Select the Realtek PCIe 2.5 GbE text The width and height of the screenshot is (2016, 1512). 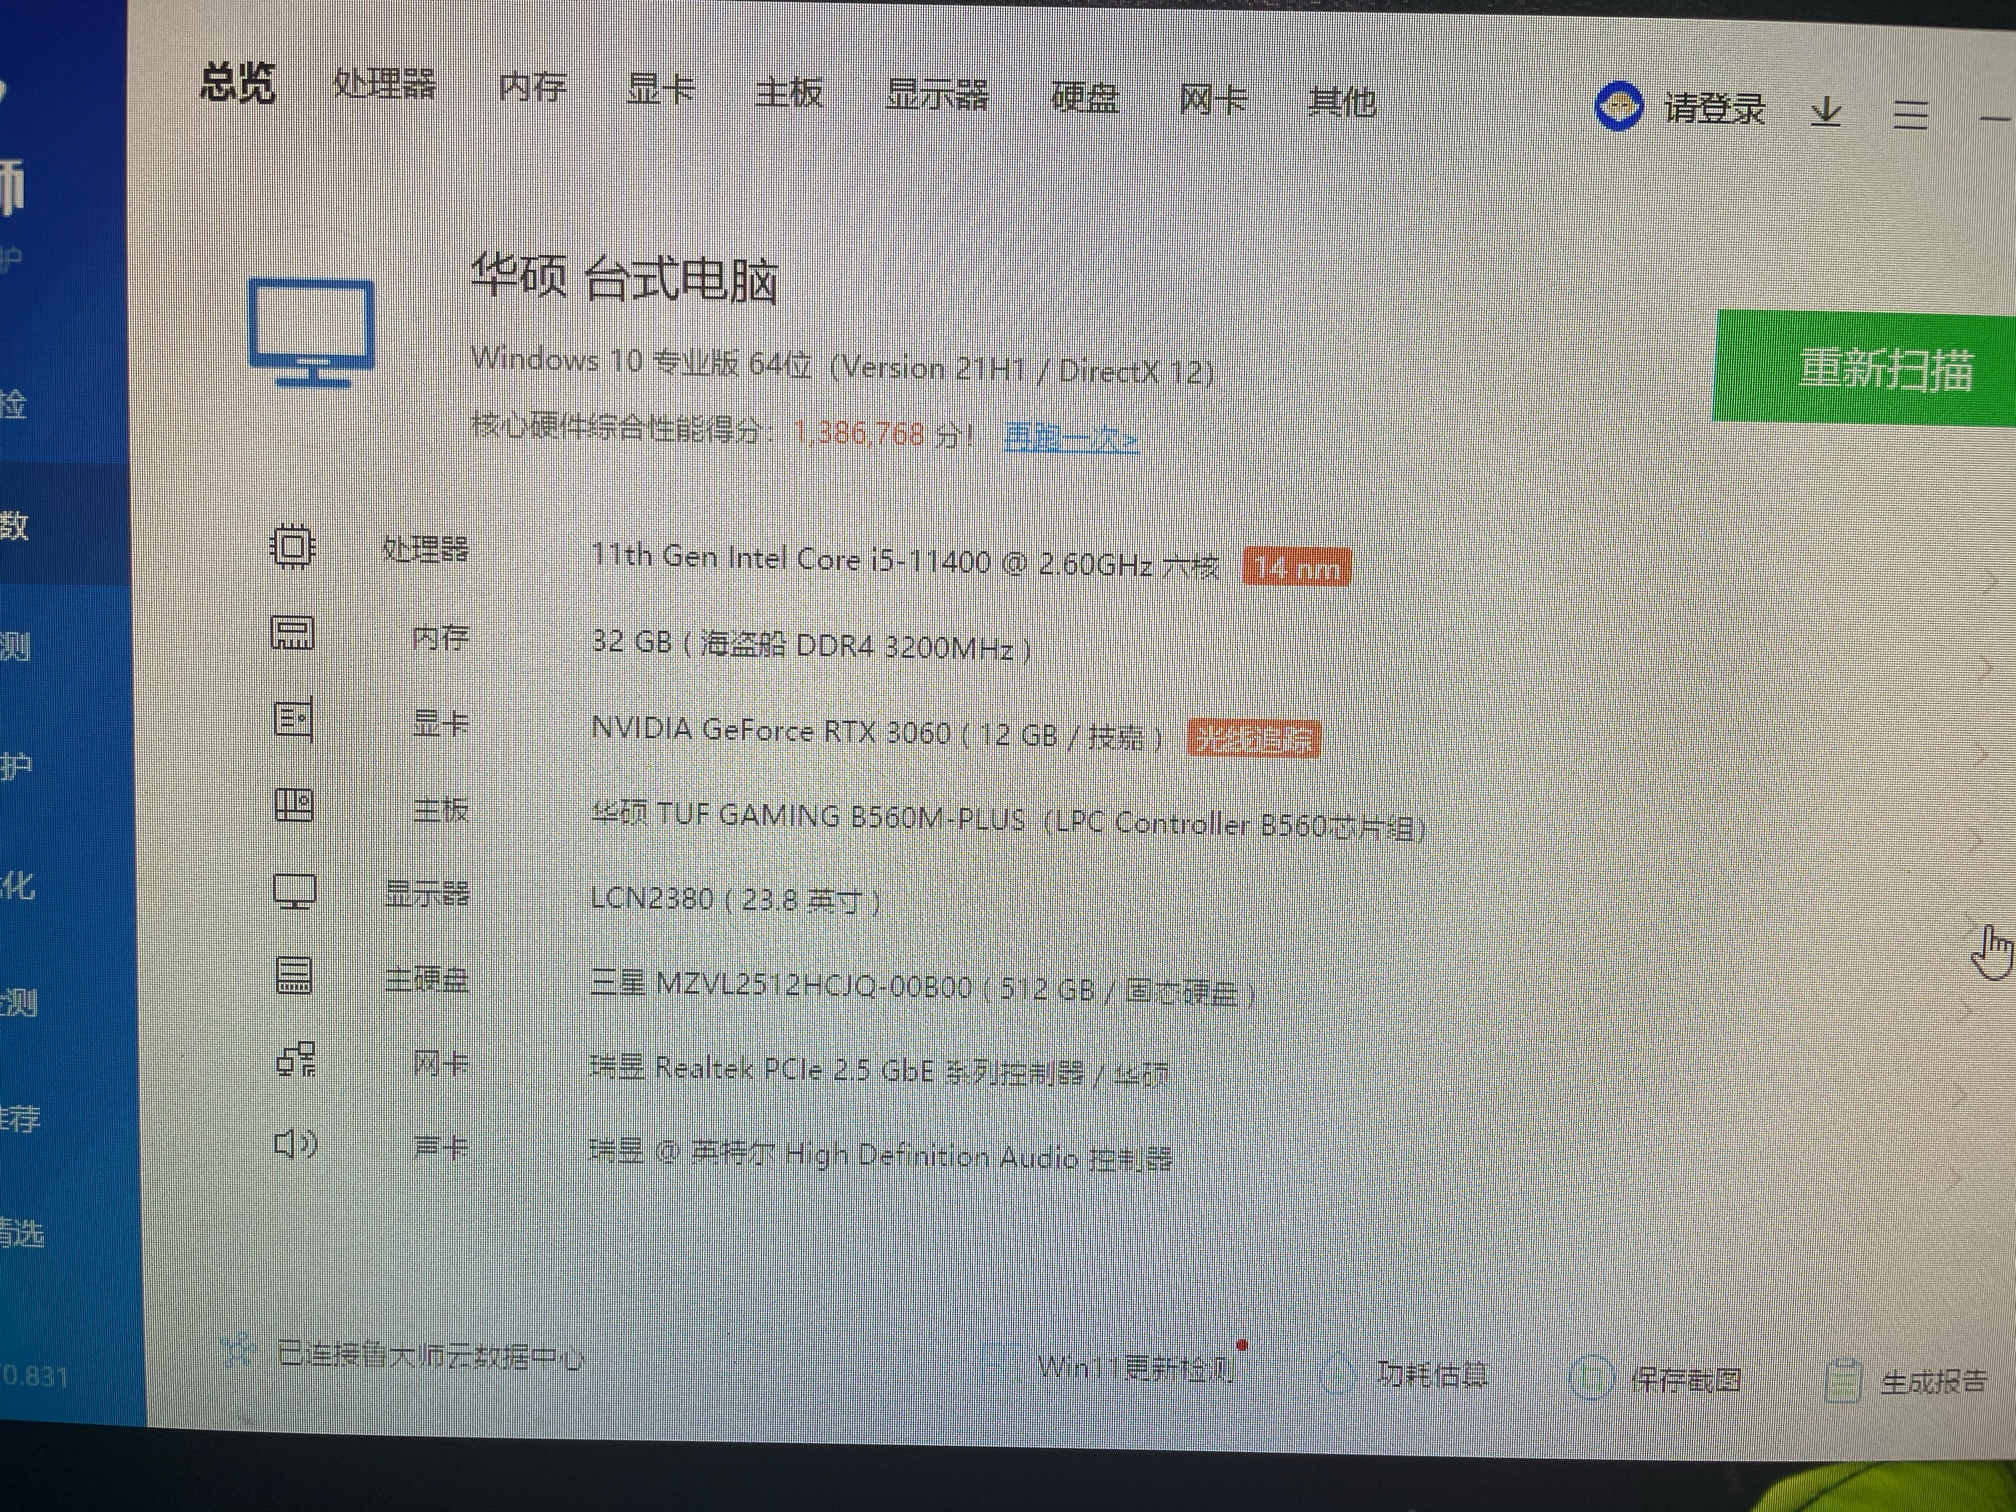point(879,1070)
